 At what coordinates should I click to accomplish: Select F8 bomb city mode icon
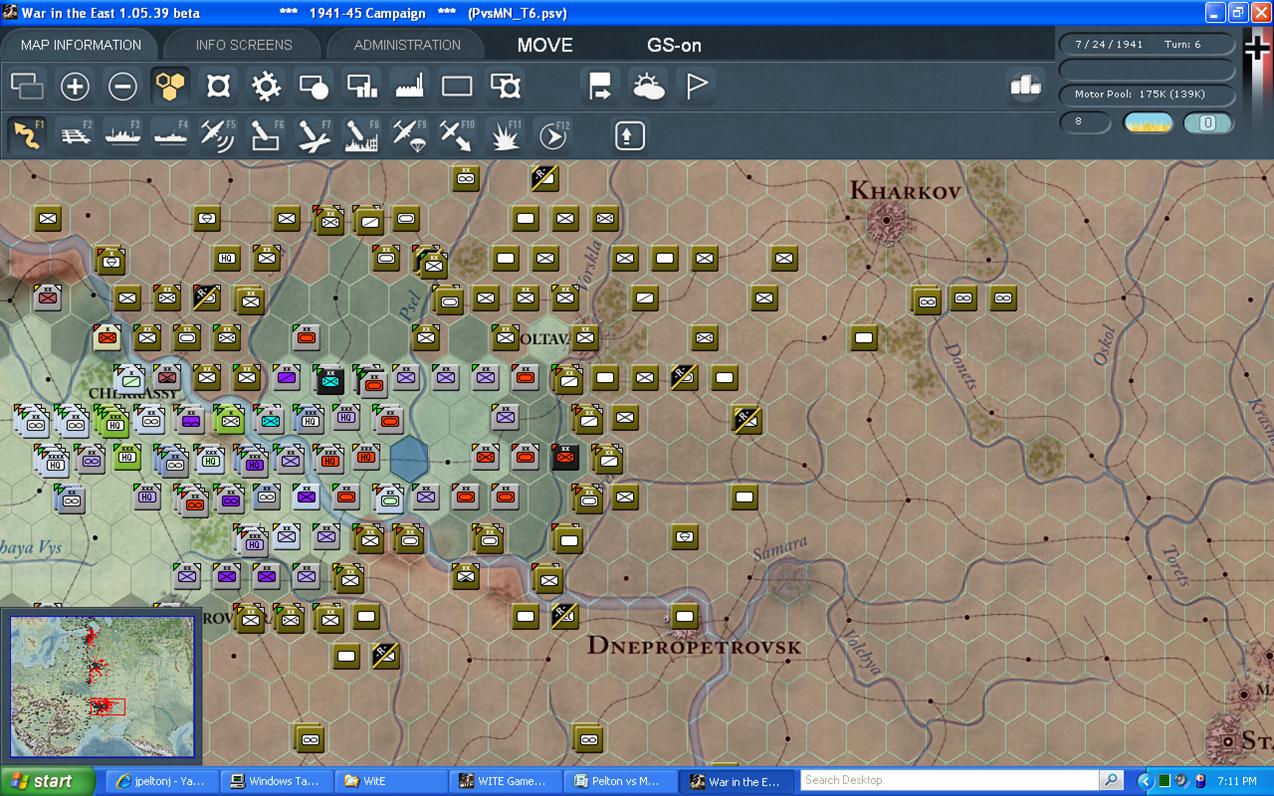tap(362, 135)
